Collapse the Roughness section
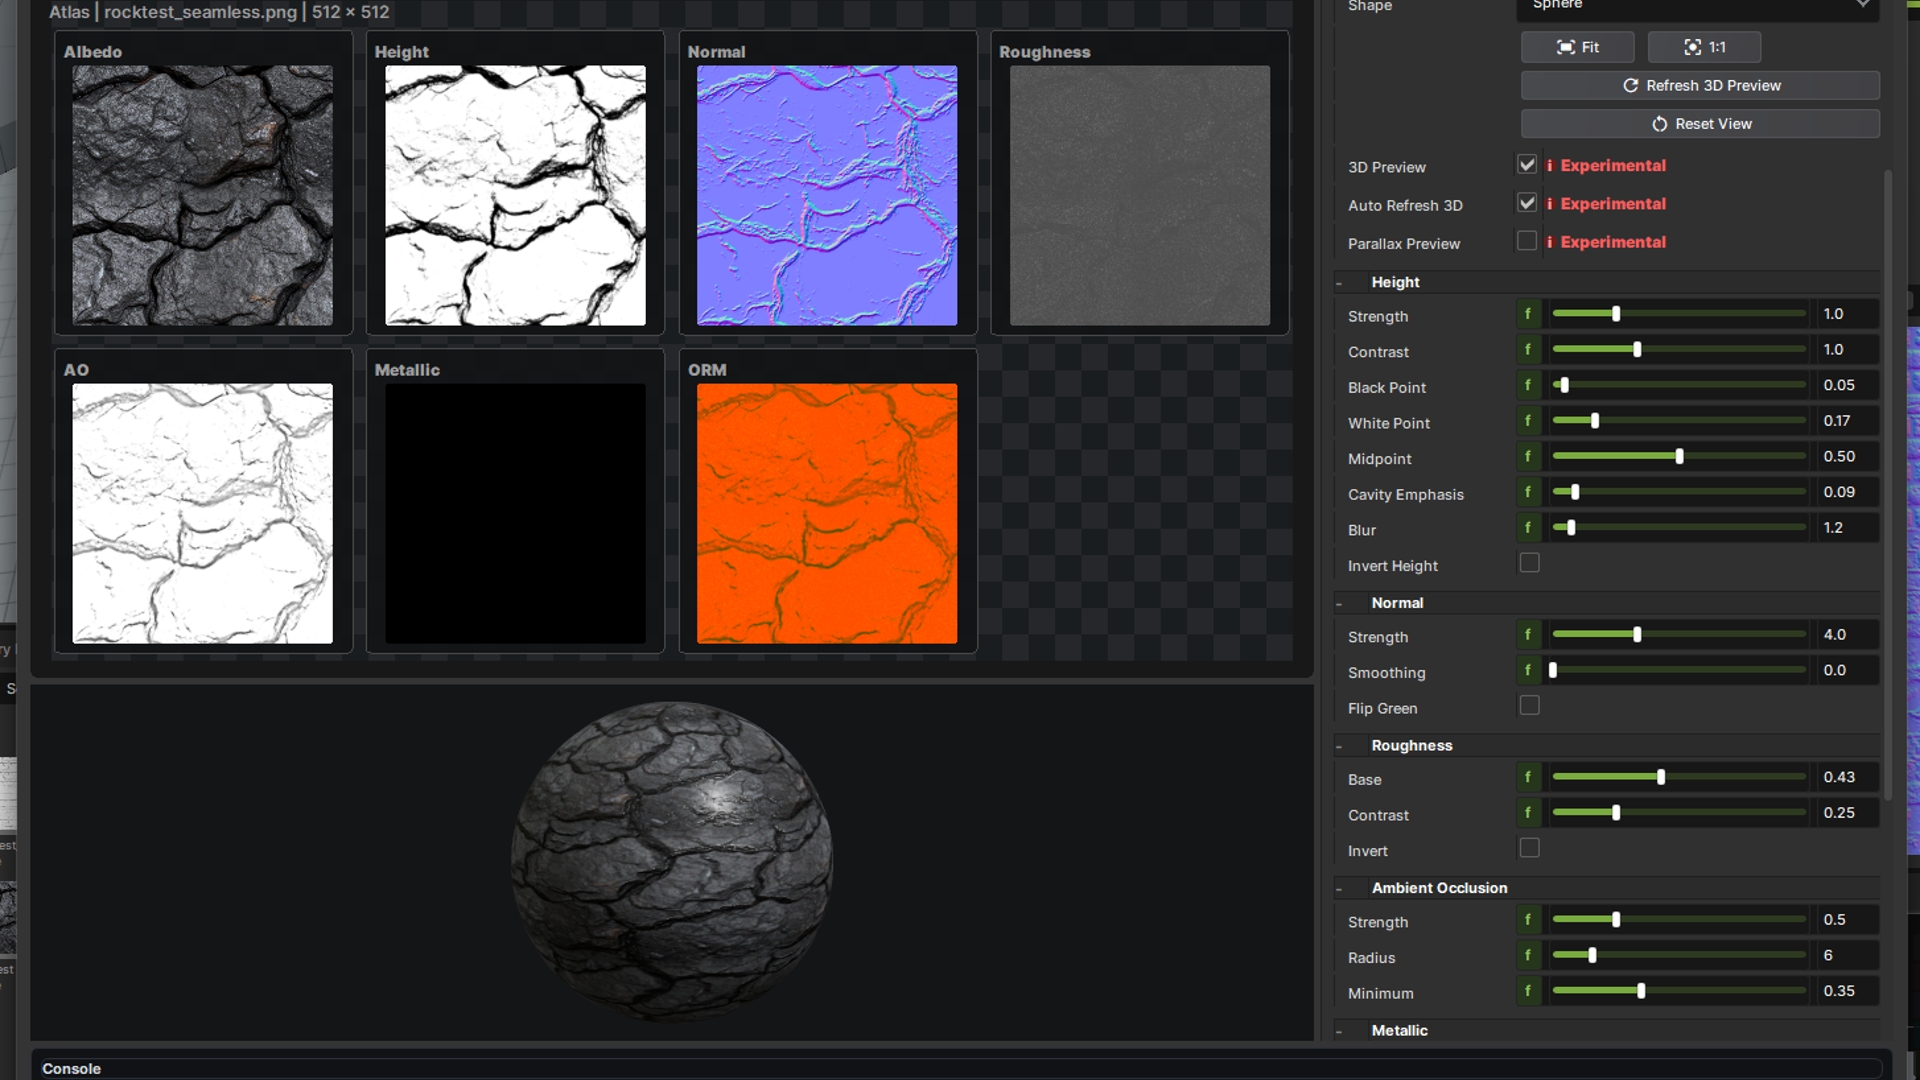 pyautogui.click(x=1339, y=747)
